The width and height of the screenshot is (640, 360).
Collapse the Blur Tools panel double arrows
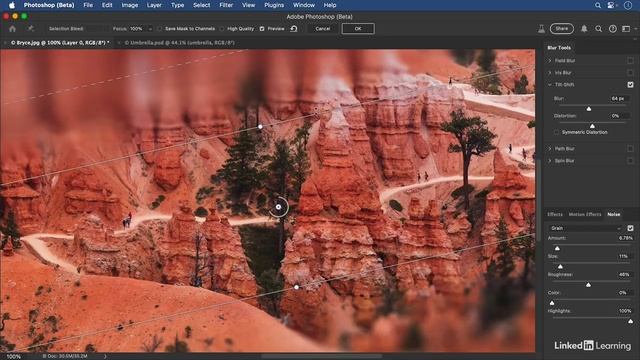[x=635, y=38]
